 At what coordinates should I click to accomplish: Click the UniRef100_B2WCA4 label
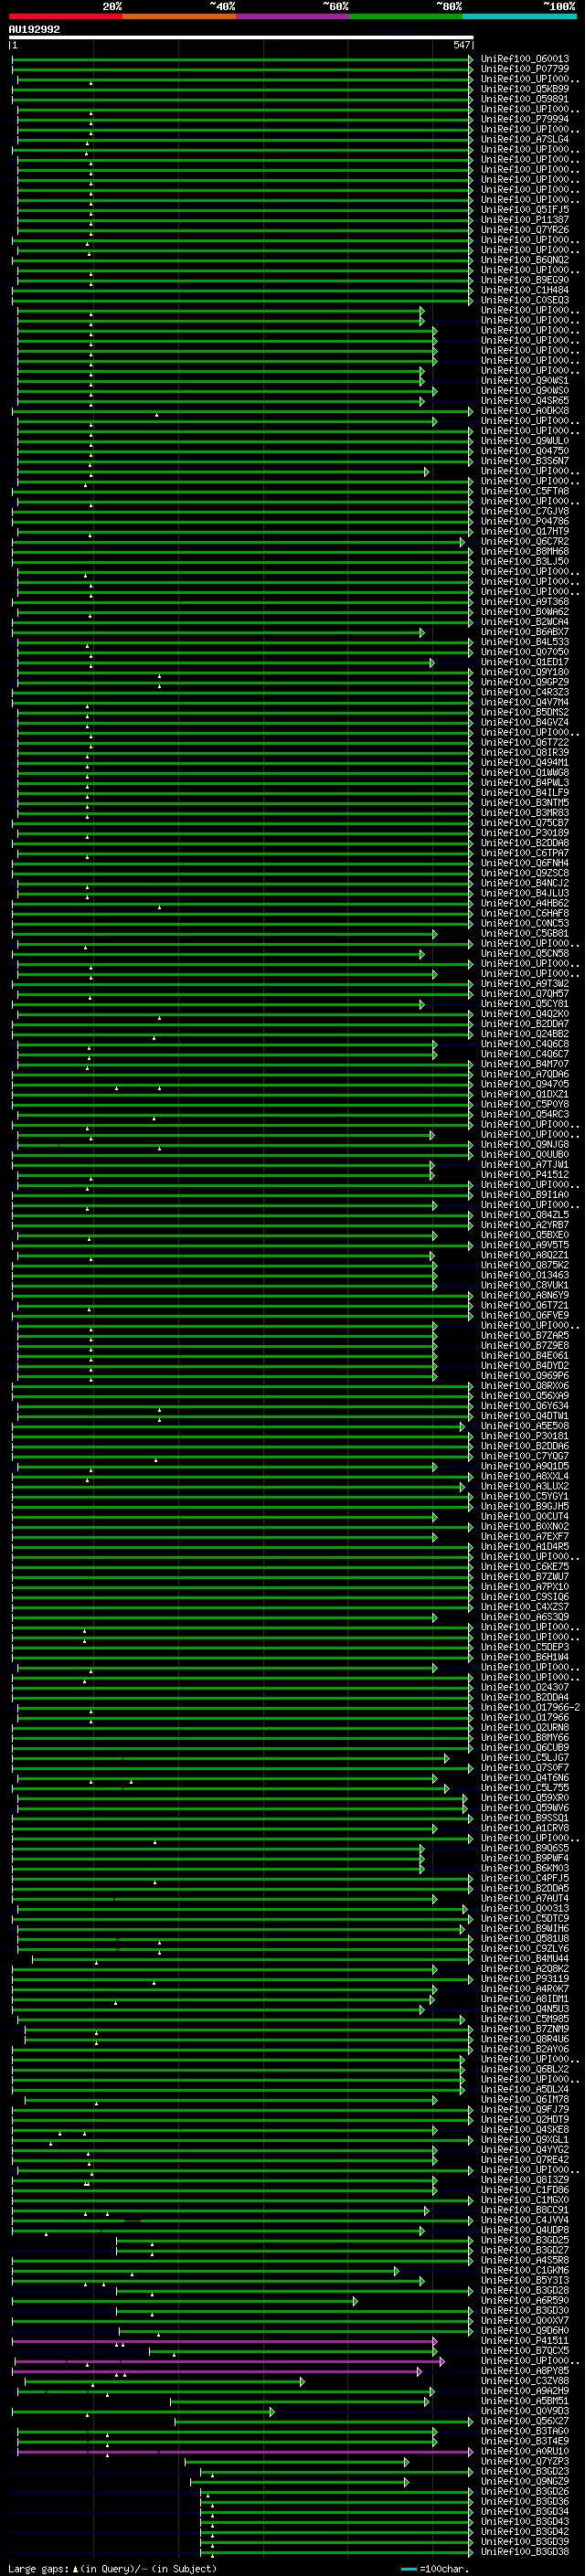(x=525, y=622)
